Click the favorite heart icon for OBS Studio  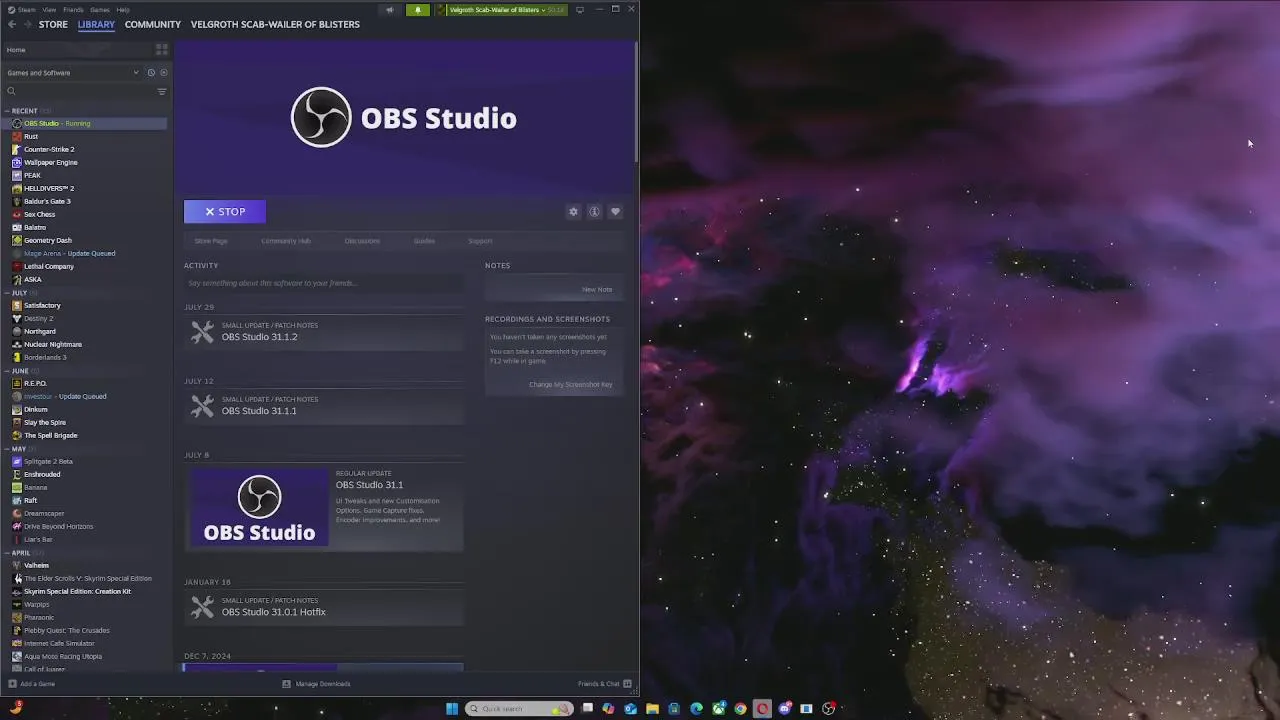click(x=615, y=212)
